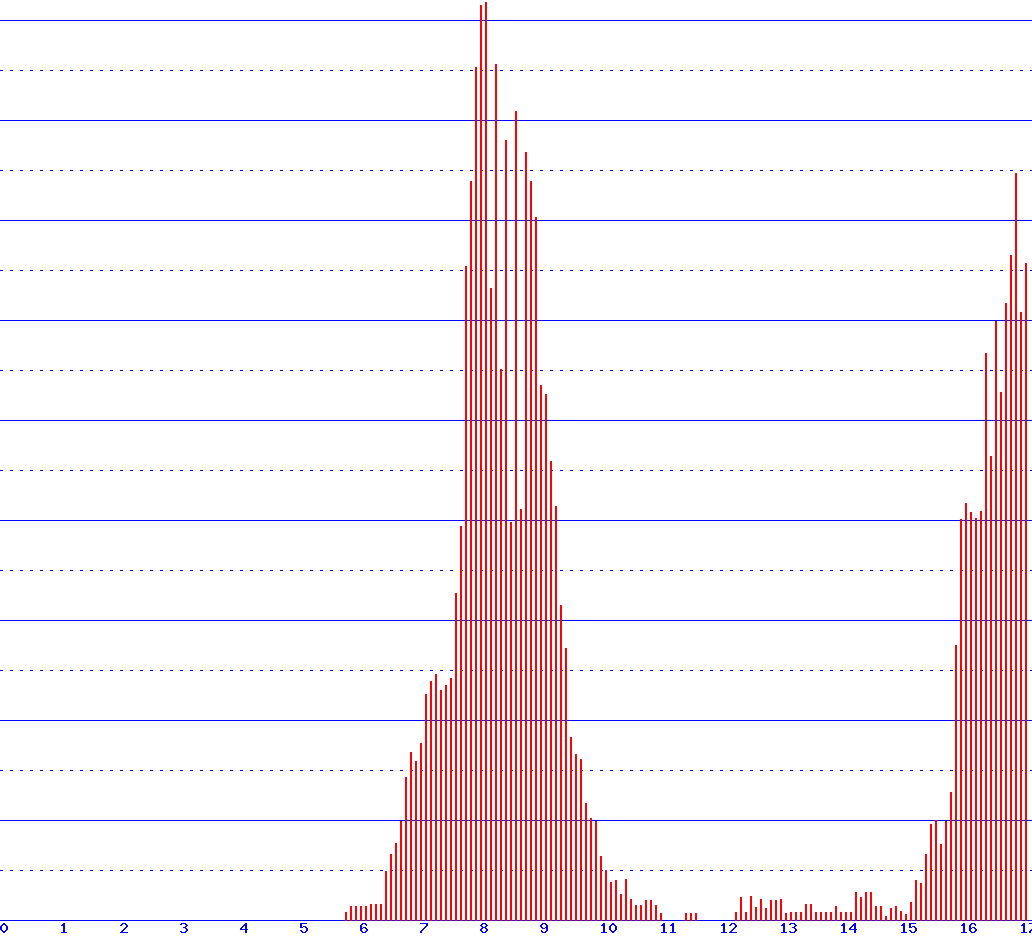The width and height of the screenshot is (1032, 940).
Task: Click the x-axis label "10"
Action: [608, 929]
